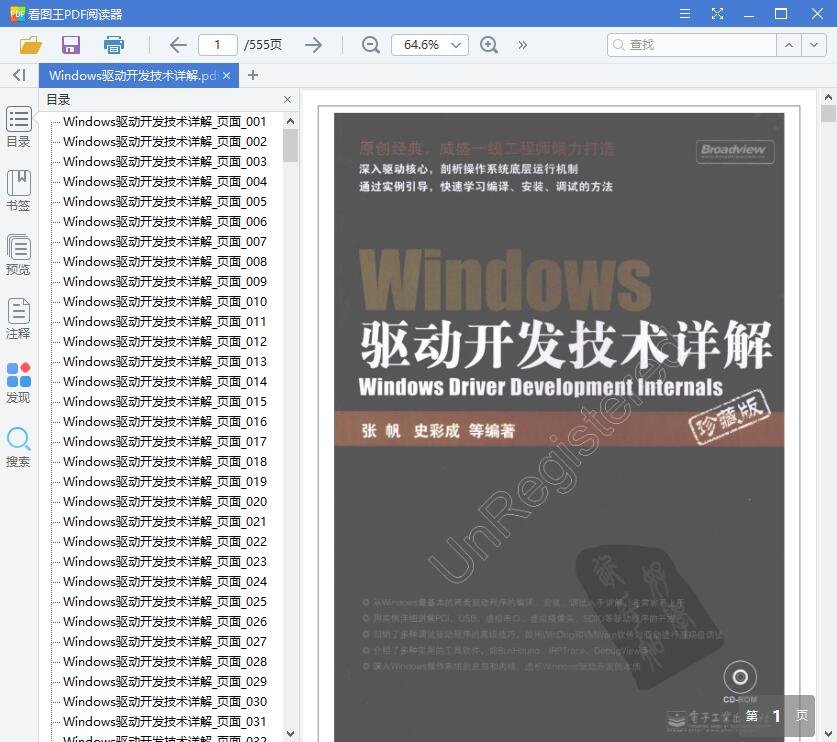Open outline entry 页面_028

point(164,662)
